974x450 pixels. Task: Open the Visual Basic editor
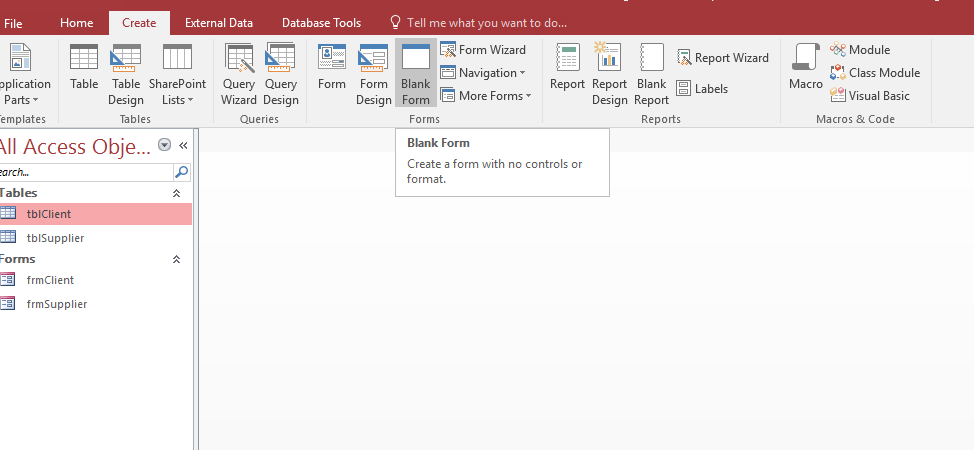click(x=870, y=96)
